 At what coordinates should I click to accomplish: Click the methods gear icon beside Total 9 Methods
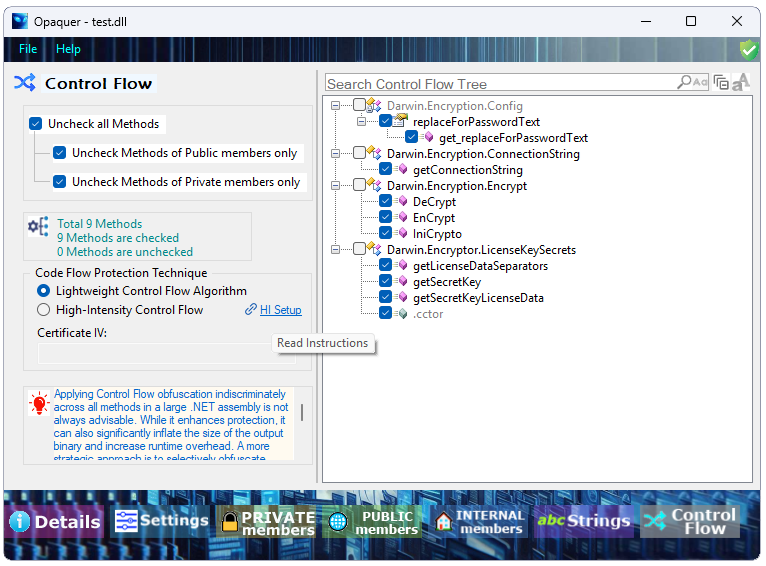click(x=38, y=227)
